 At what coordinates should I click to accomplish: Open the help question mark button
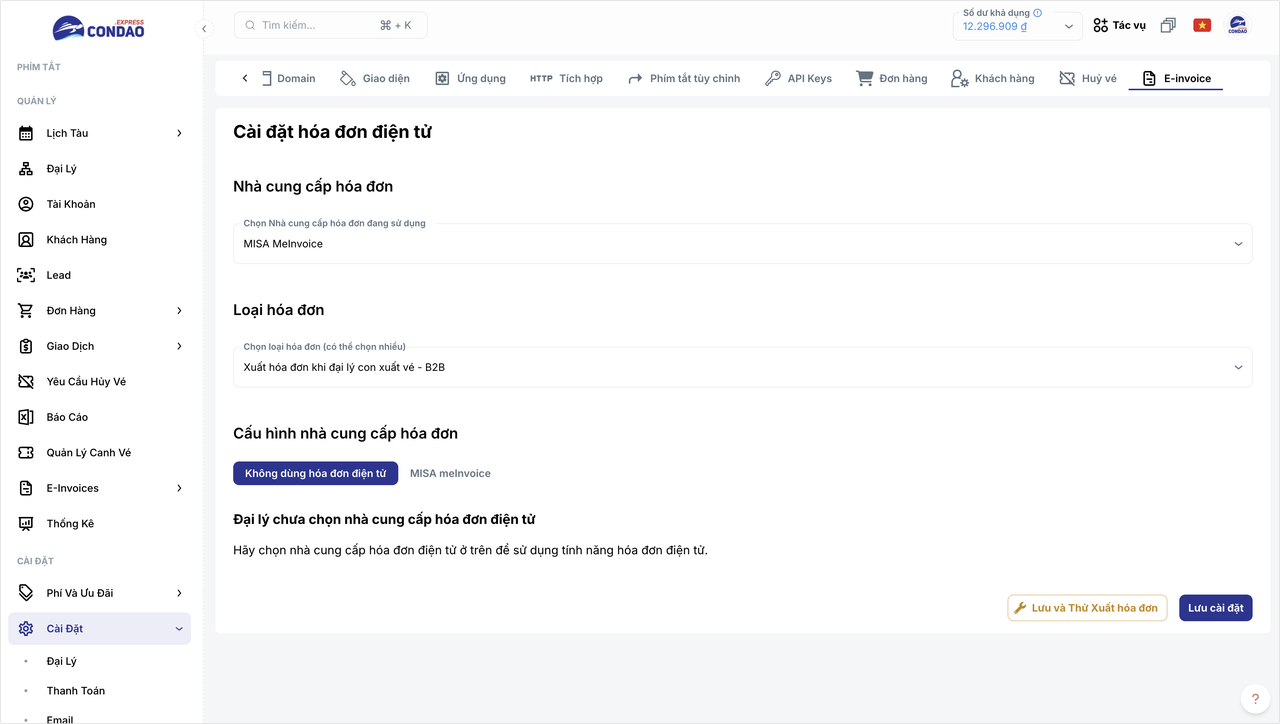point(1255,699)
